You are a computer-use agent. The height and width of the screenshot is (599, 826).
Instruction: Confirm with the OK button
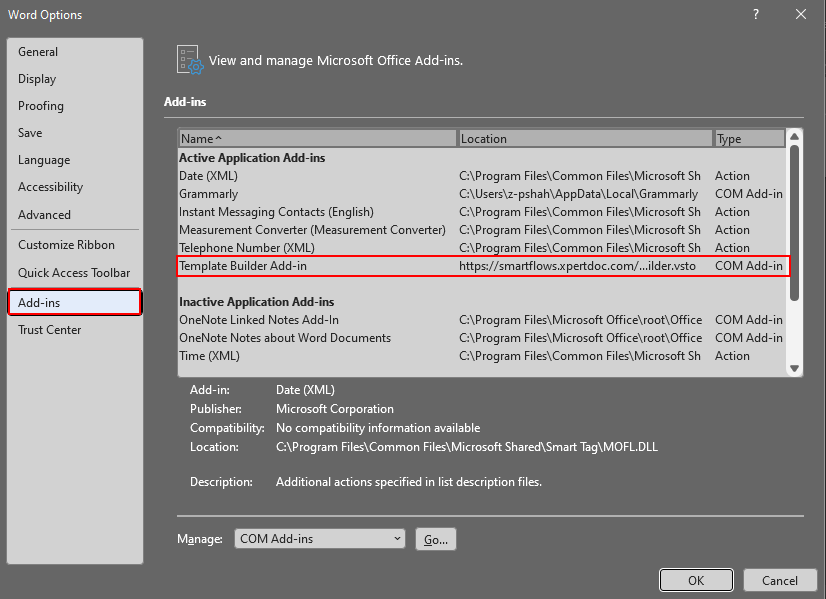tap(696, 581)
